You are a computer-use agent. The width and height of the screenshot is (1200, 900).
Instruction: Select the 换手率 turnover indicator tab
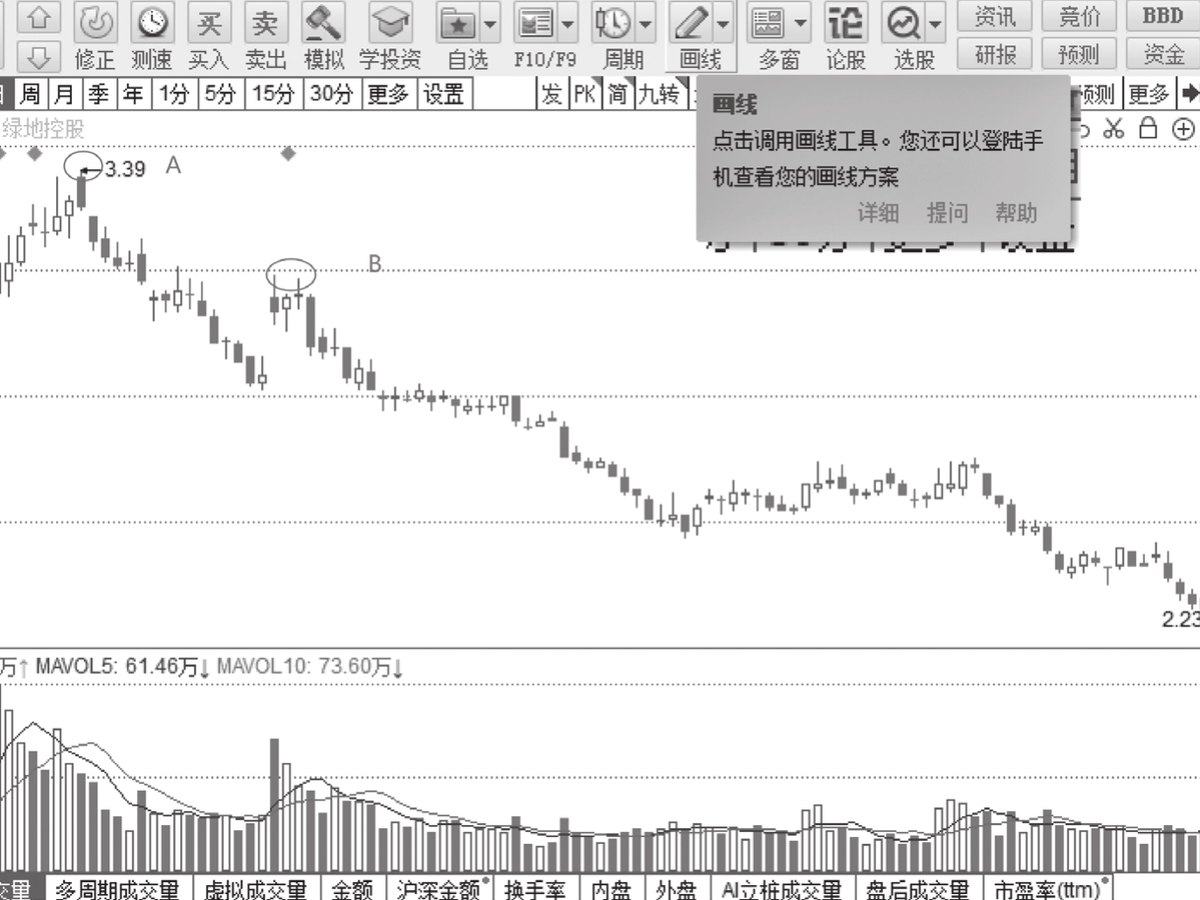pos(535,889)
